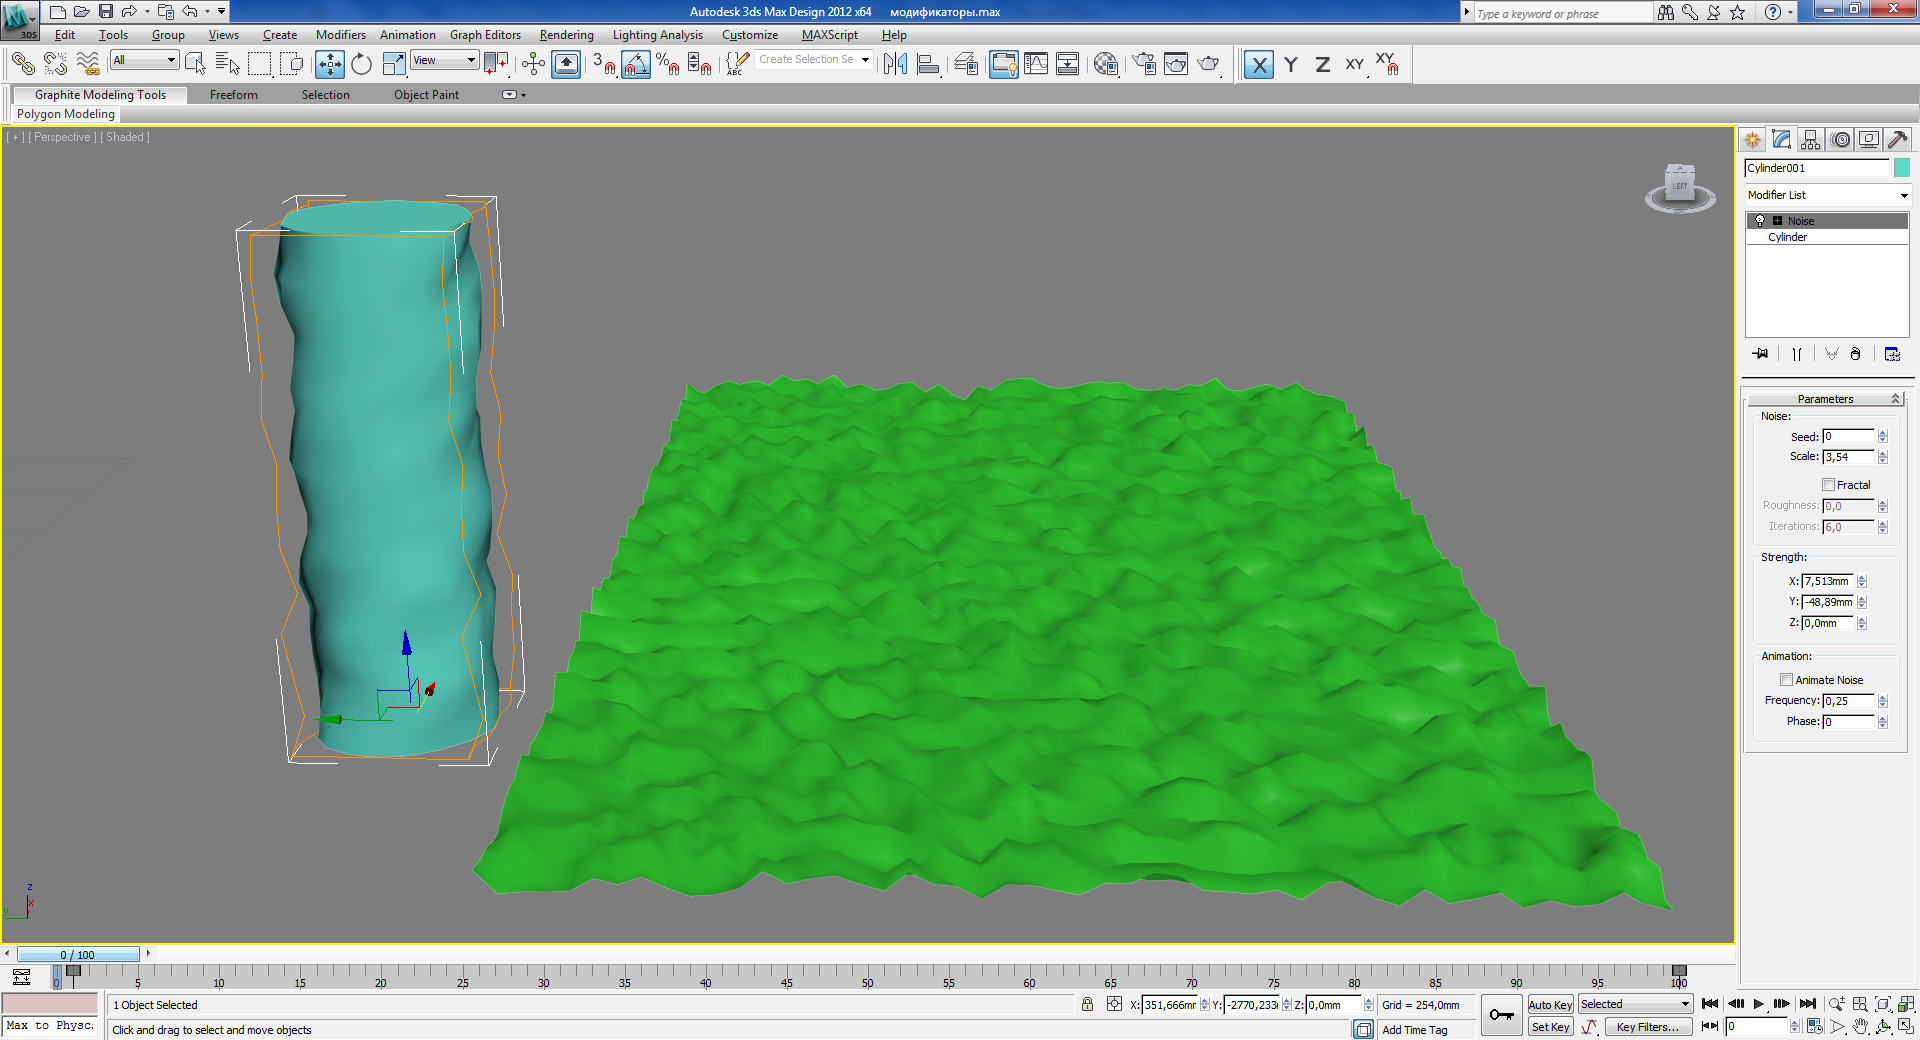1920x1040 pixels.
Task: Open the Hierarchy command panel tab
Action: click(1811, 140)
